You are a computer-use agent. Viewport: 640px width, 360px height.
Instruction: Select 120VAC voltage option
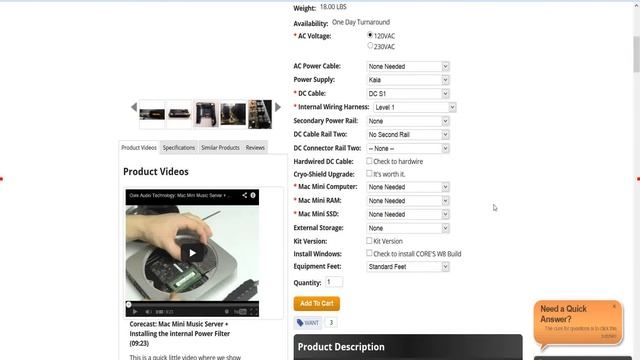(x=370, y=35)
